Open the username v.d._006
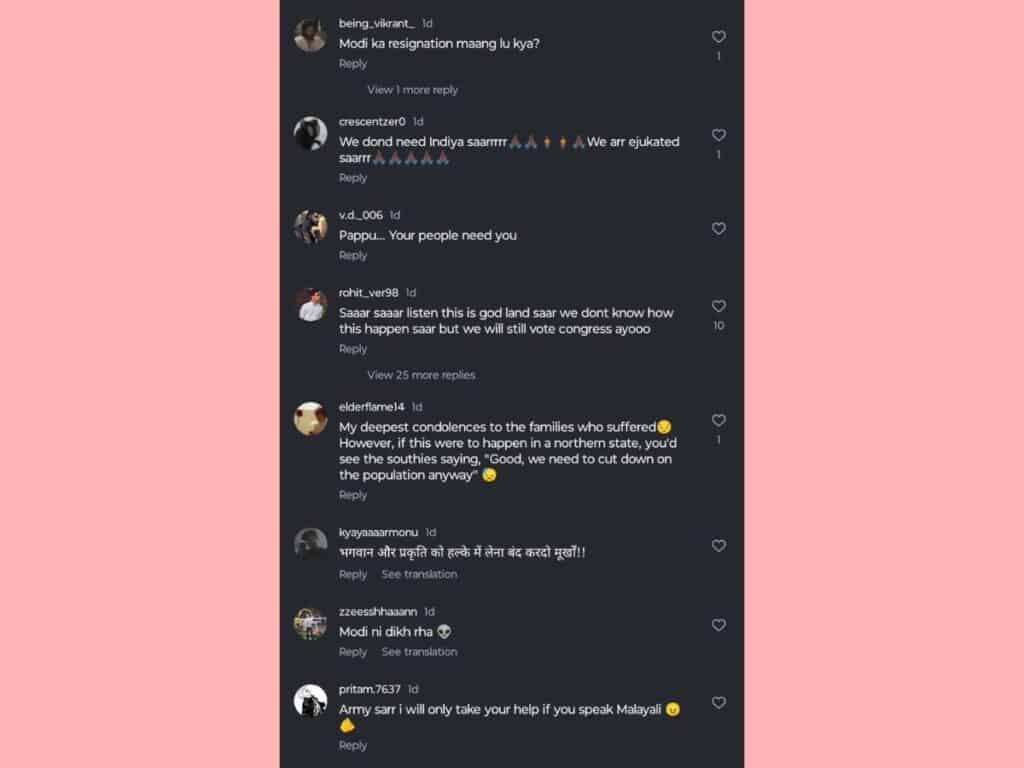Image resolution: width=1024 pixels, height=768 pixels. pos(360,215)
